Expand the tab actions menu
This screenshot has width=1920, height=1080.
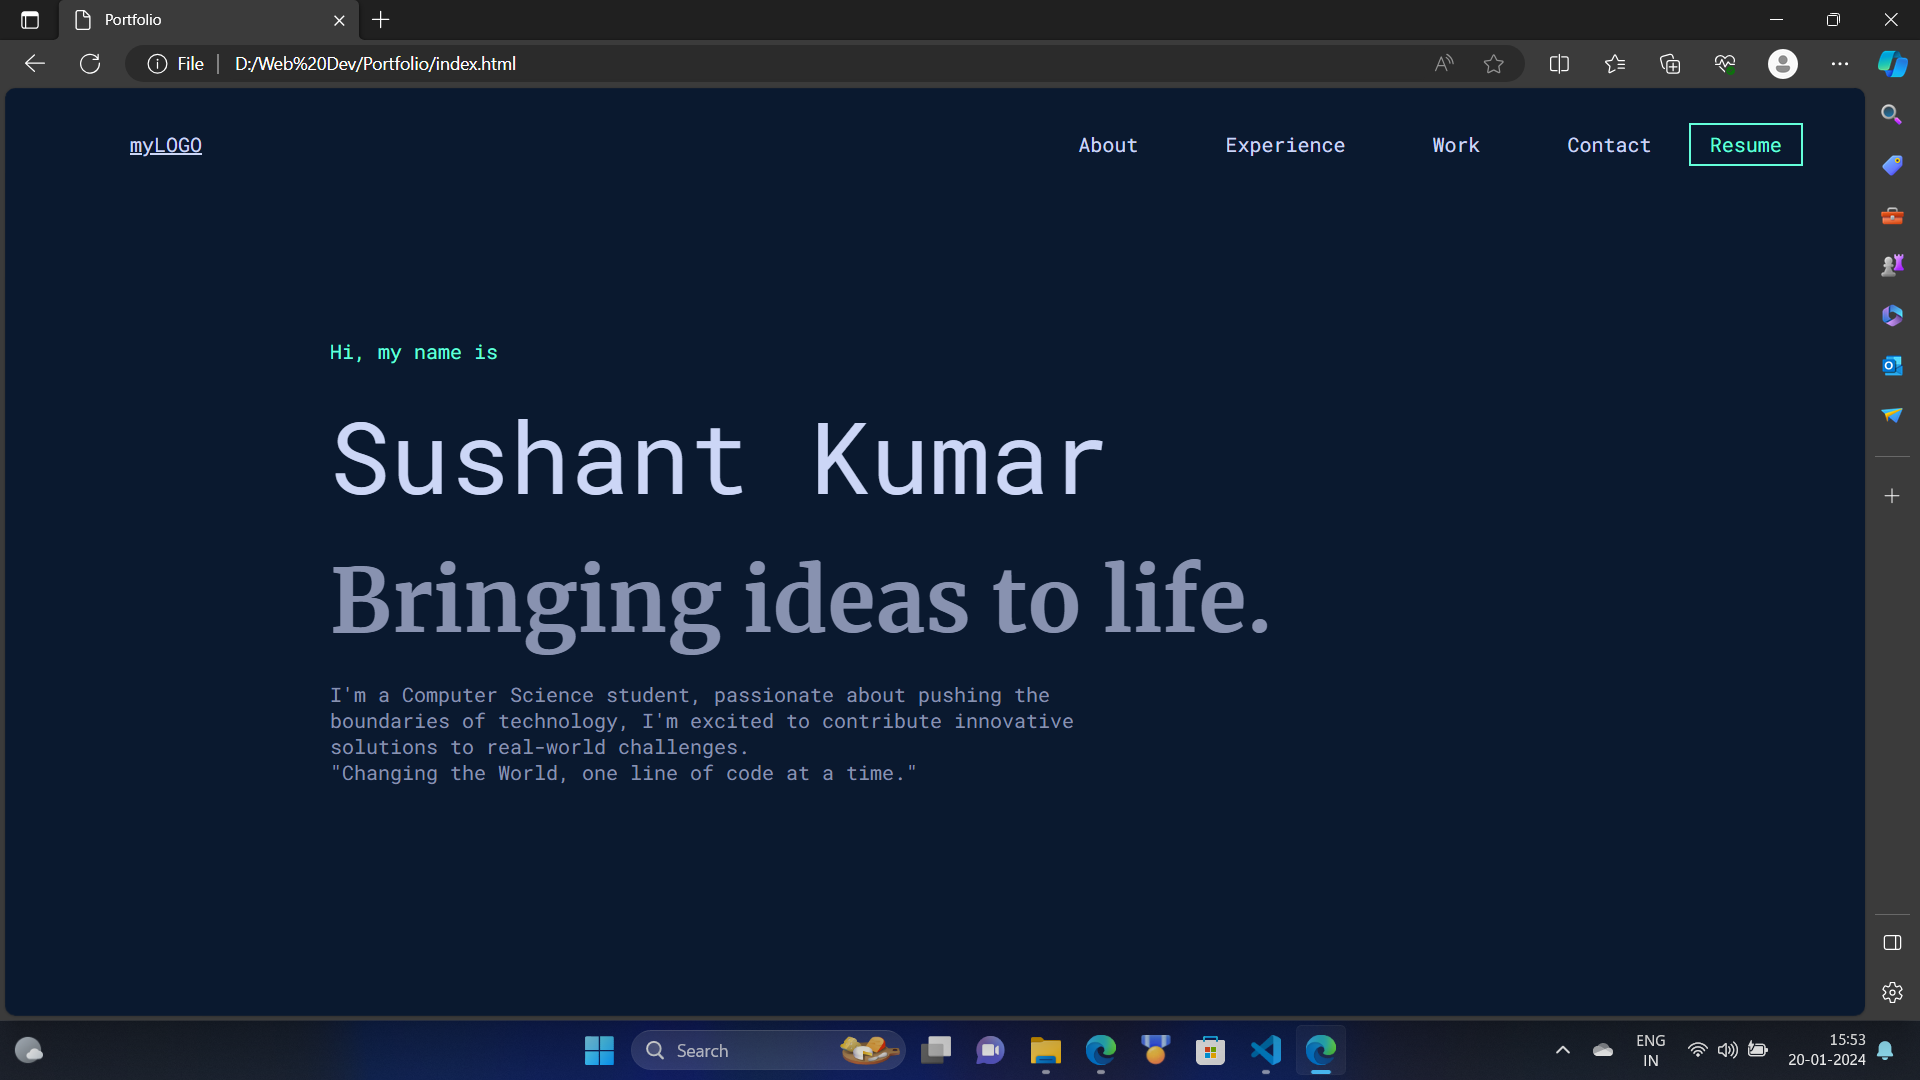click(x=28, y=19)
